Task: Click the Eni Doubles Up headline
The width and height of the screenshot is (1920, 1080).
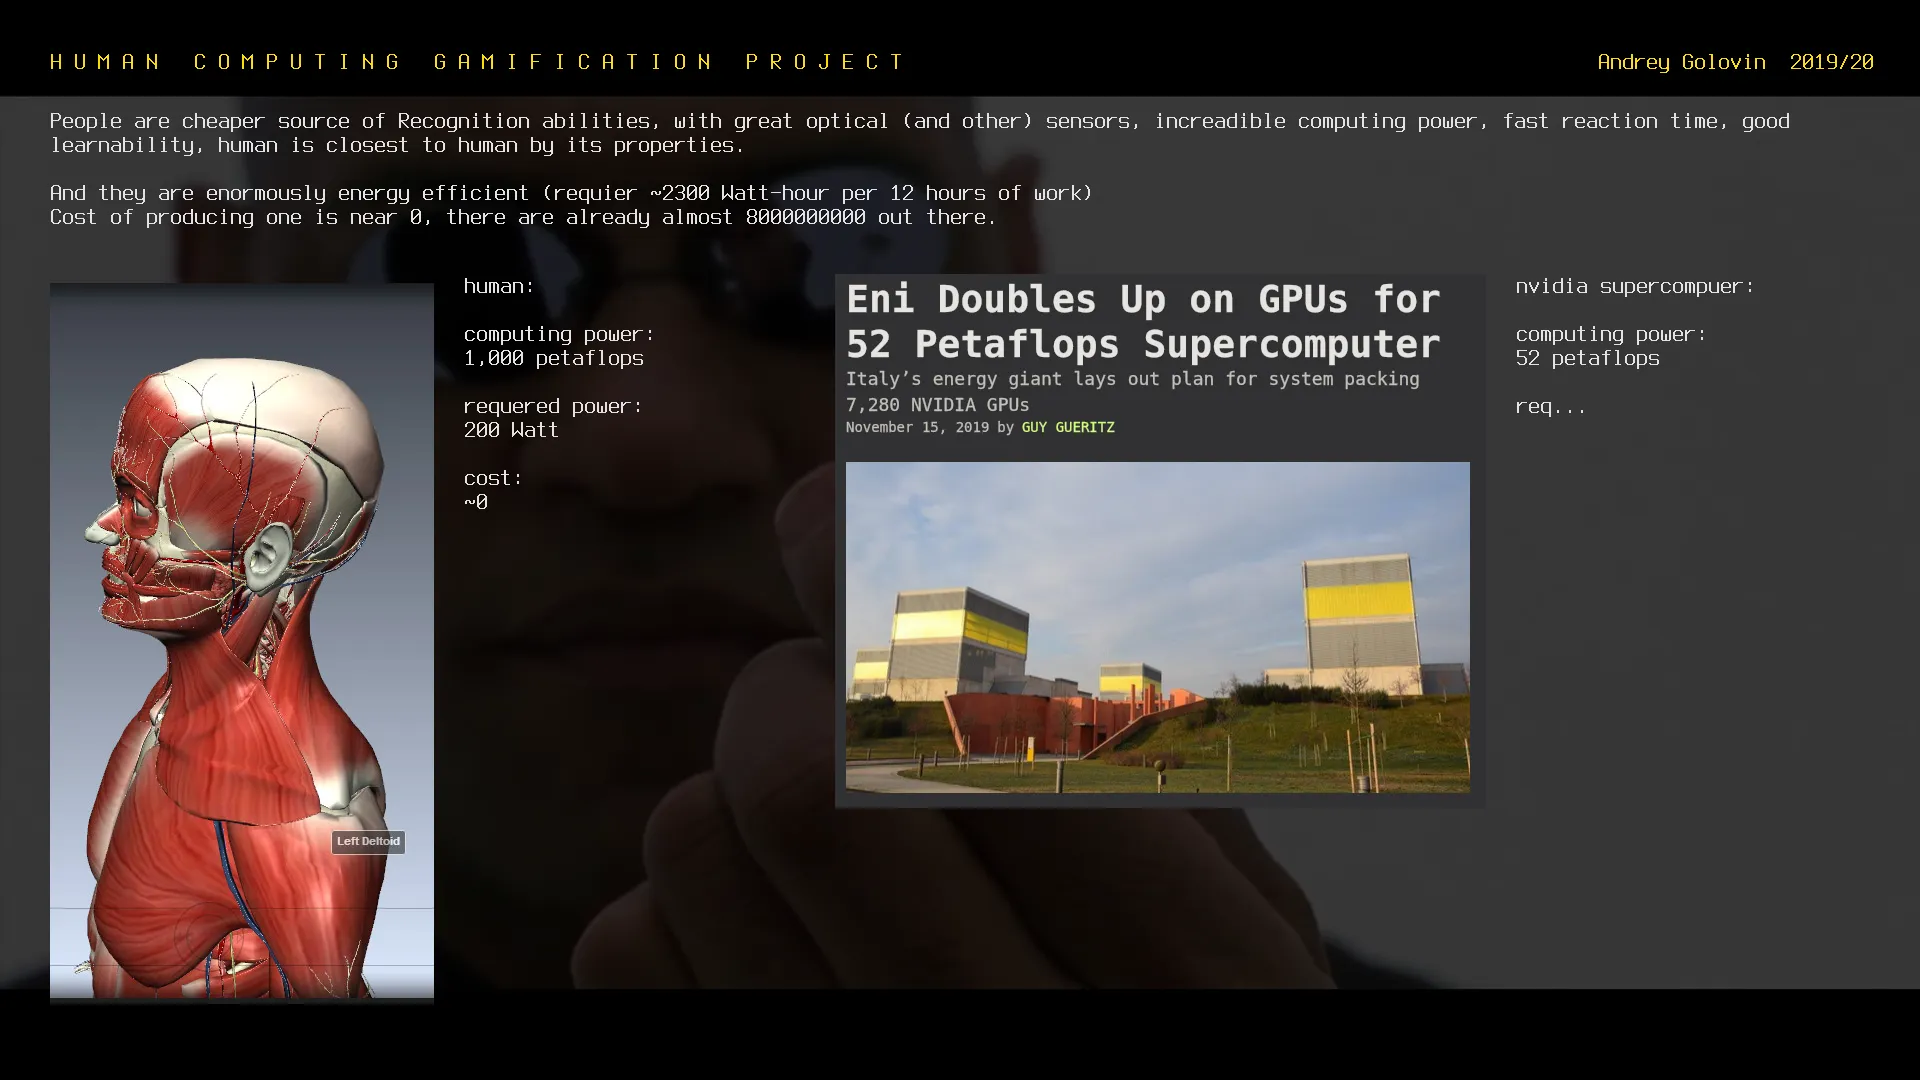Action: coord(1143,321)
